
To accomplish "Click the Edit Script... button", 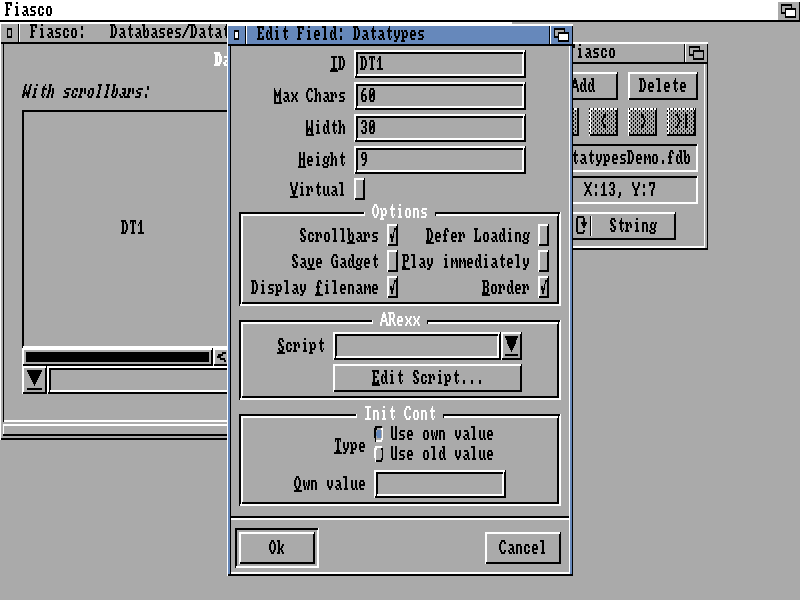I will coord(427,378).
